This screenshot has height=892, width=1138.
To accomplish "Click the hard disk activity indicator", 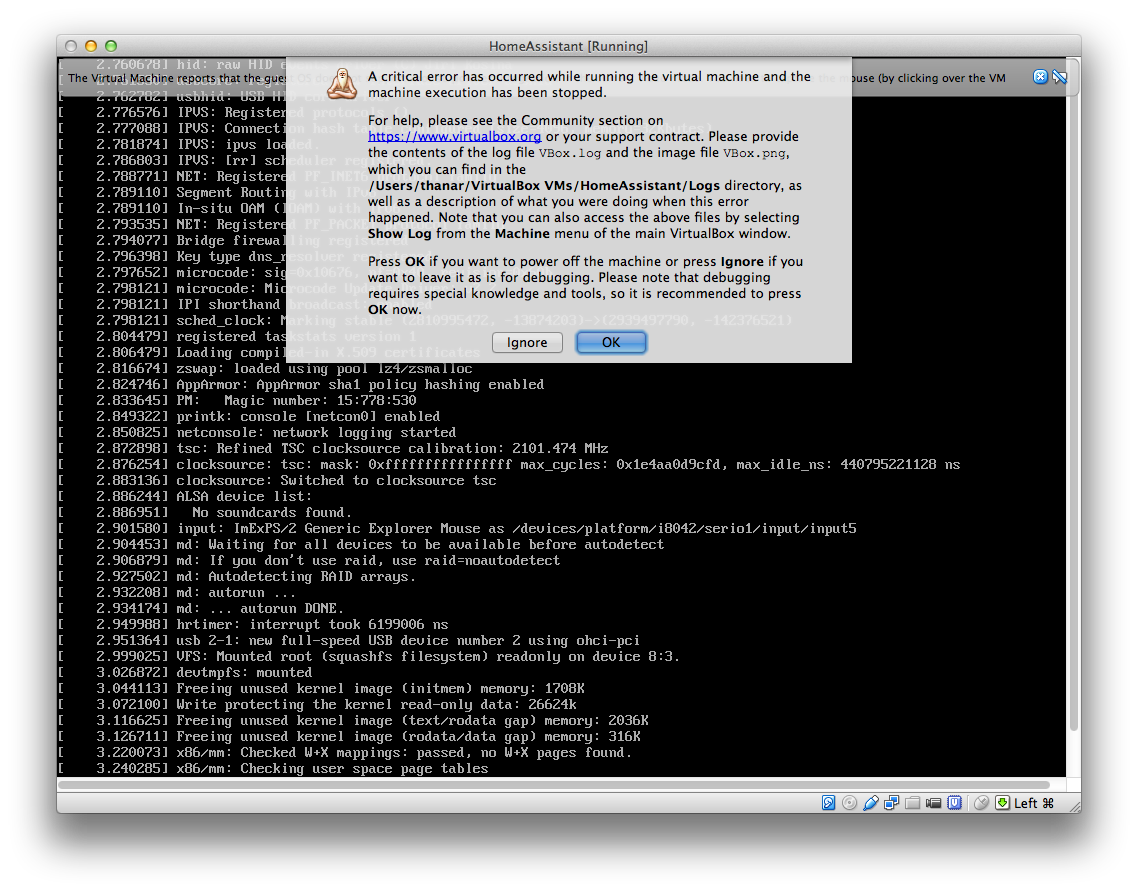I will (828, 803).
